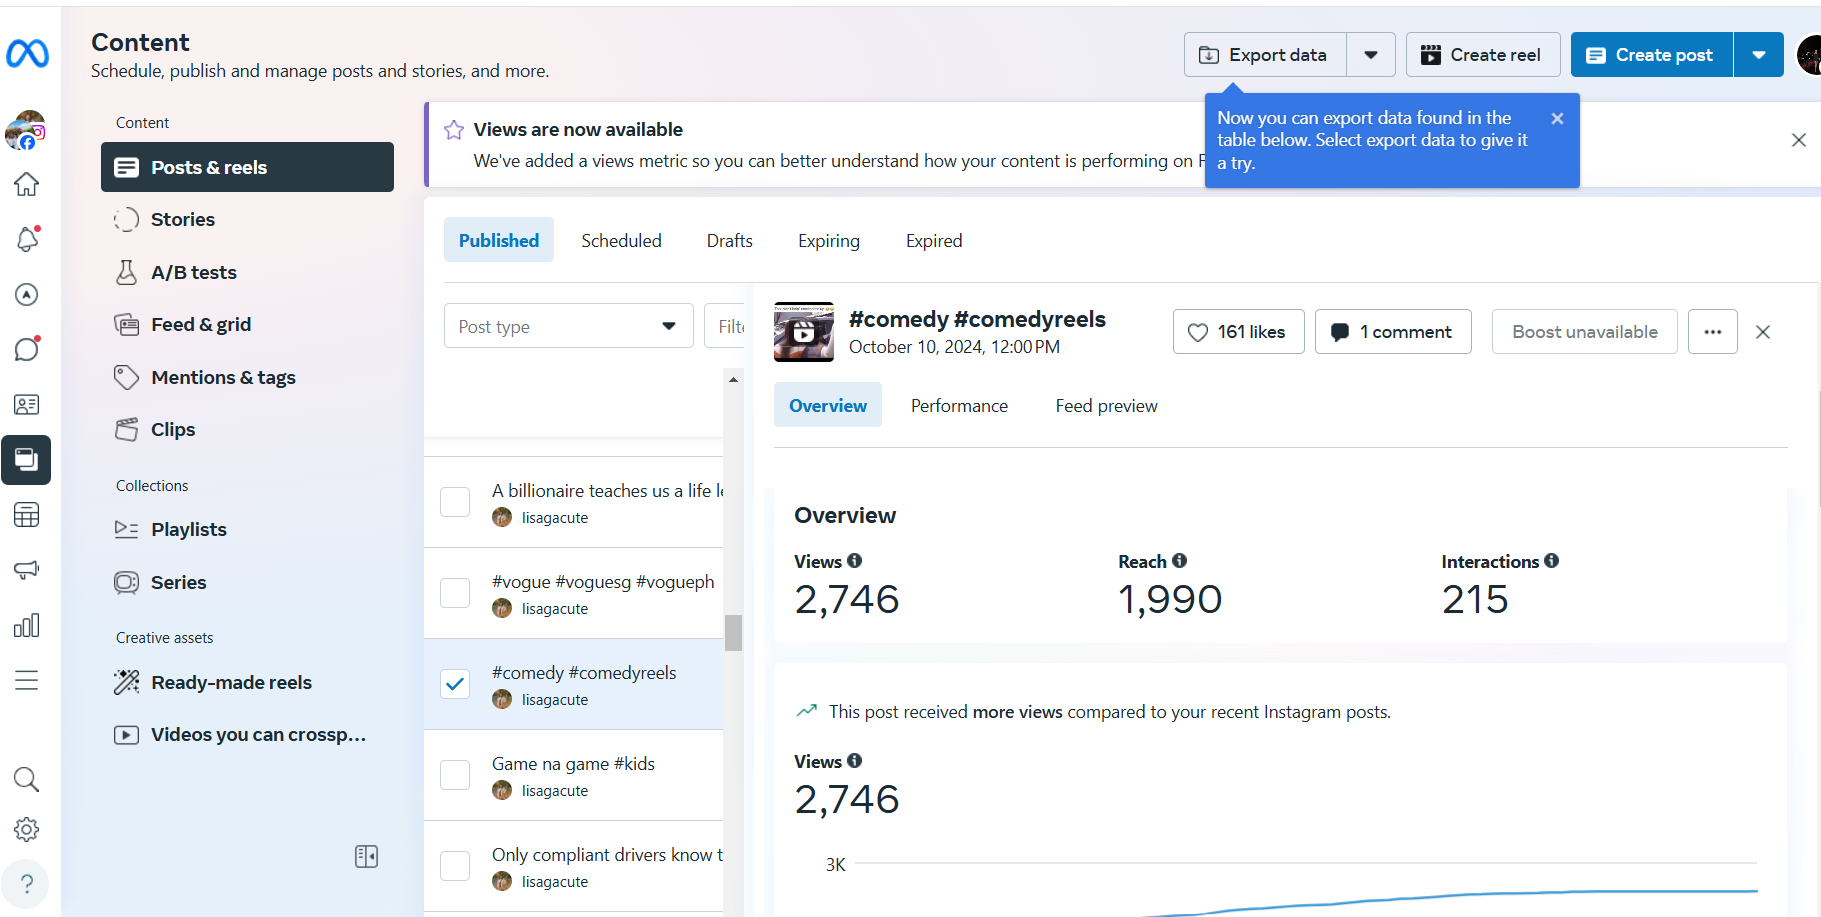Check the billionaire post checkbox

[455, 502]
